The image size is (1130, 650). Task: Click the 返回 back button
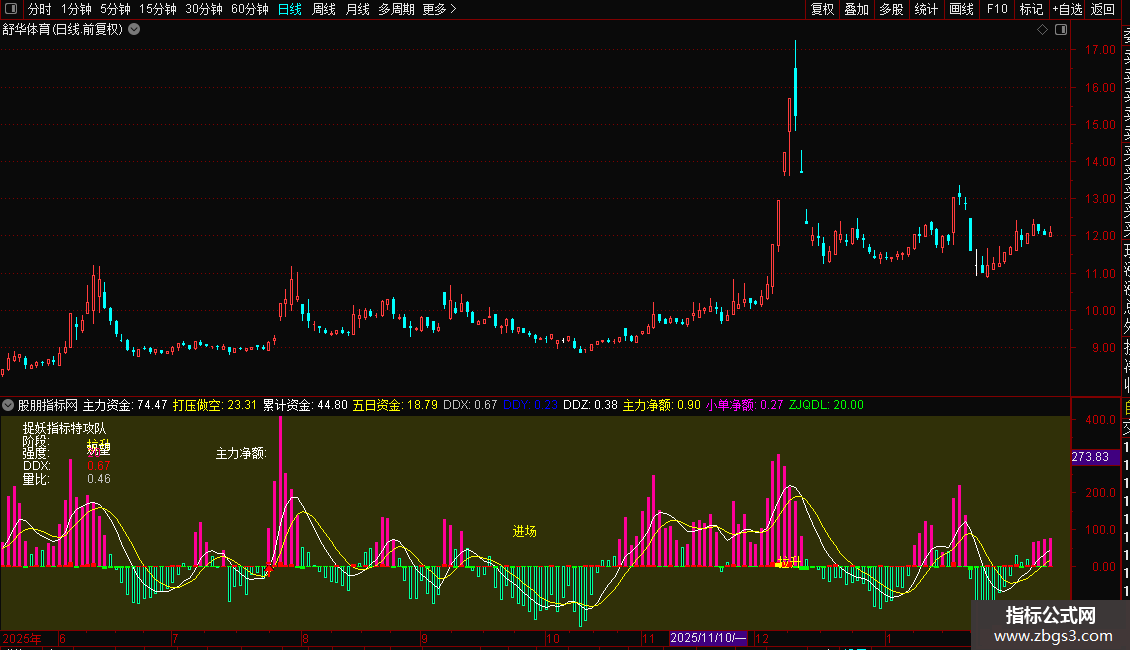(x=1103, y=9)
